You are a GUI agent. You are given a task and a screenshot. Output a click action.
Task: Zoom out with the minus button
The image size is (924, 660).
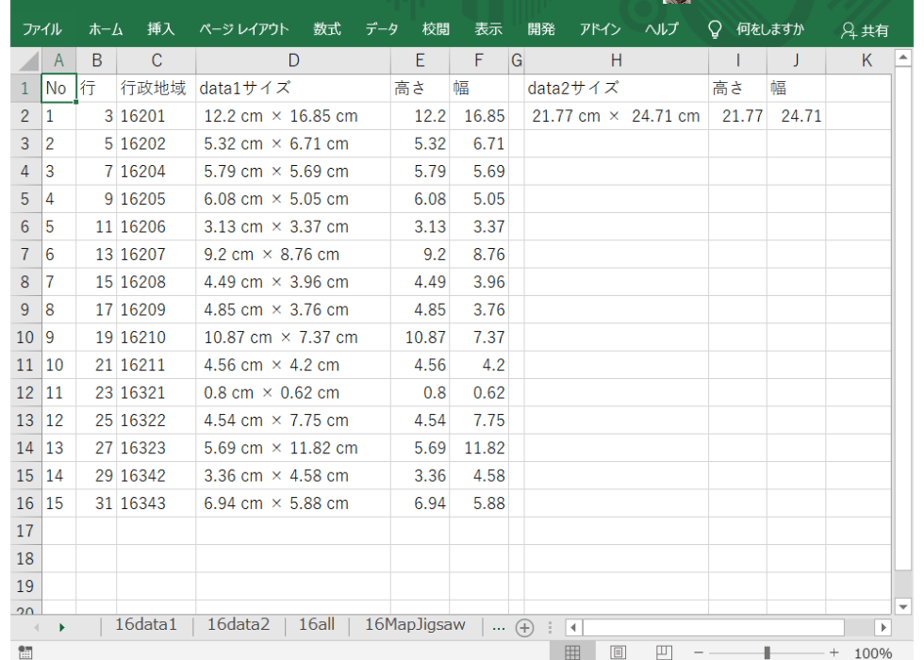coord(698,652)
